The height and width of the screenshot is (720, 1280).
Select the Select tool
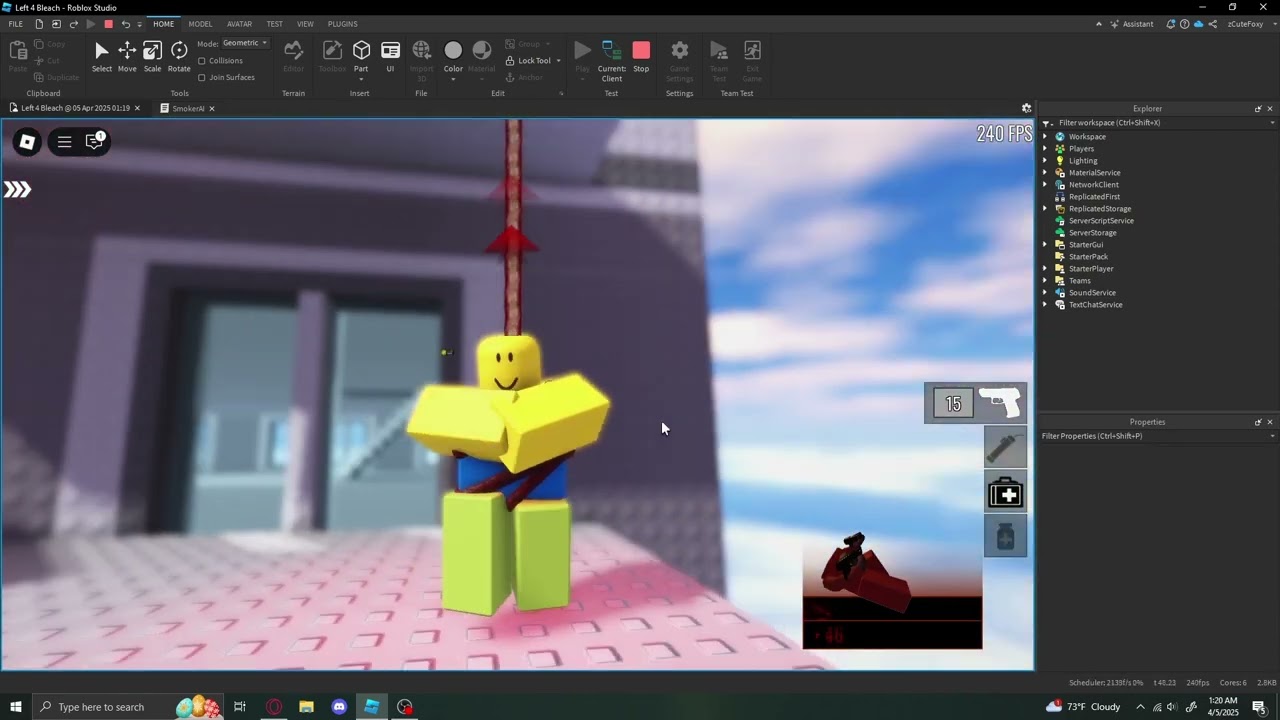point(102,56)
